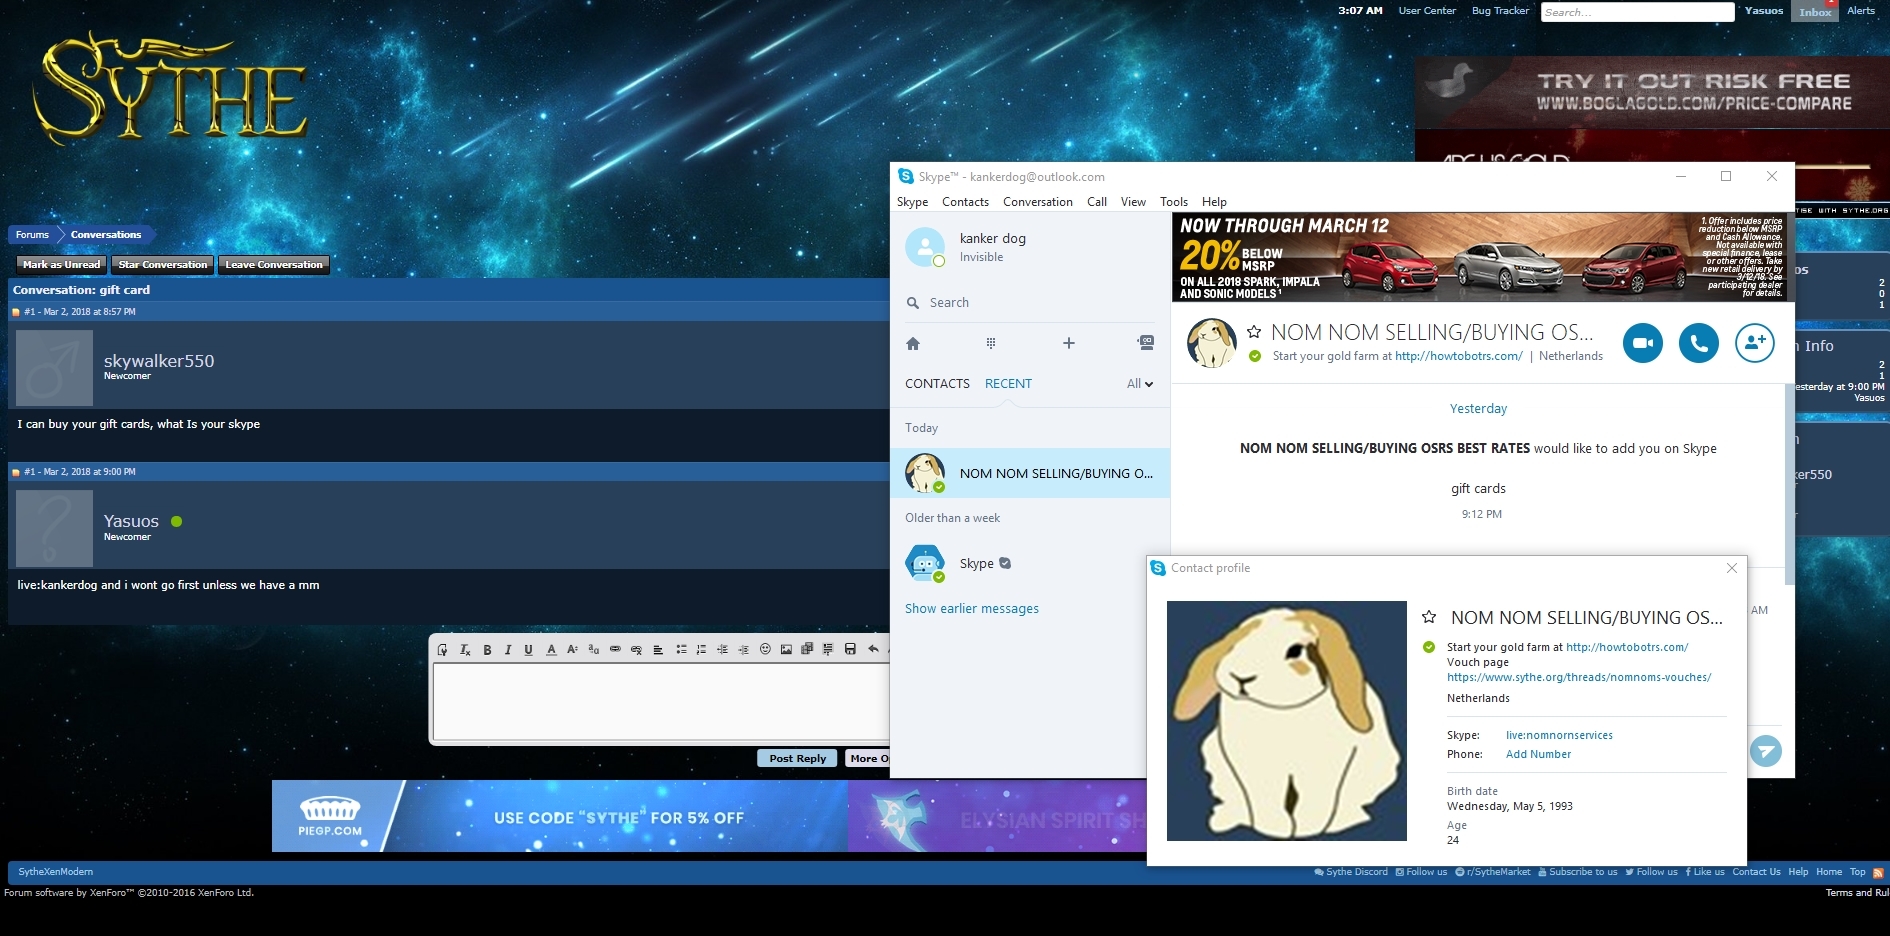Open the Skype menu in Skype window
Screen dimensions: 1890x936
(x=912, y=202)
